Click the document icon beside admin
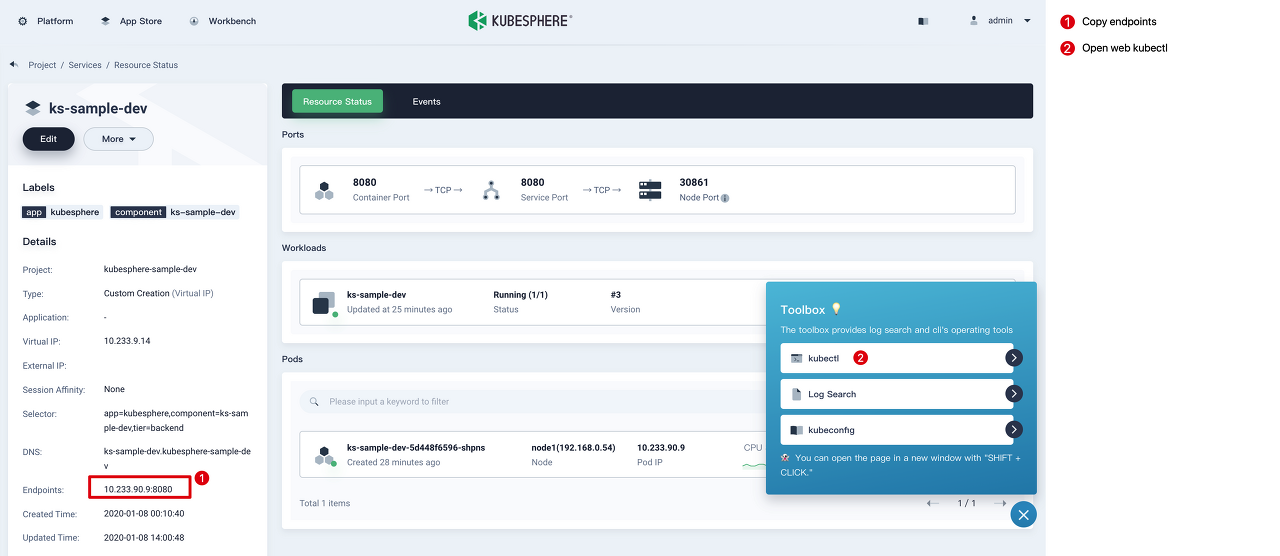 point(923,21)
